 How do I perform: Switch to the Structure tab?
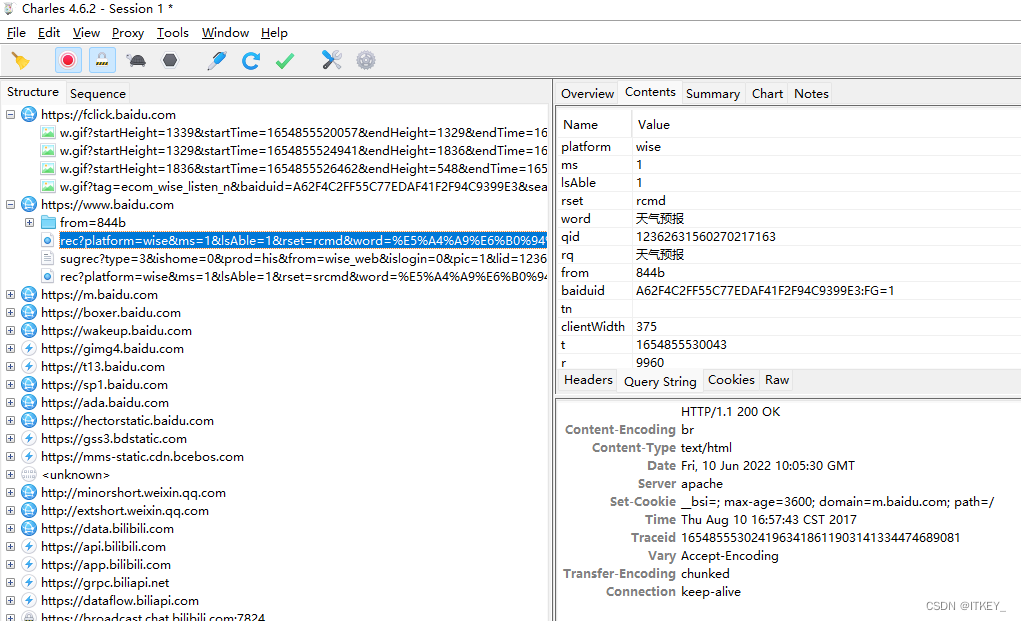coord(33,92)
